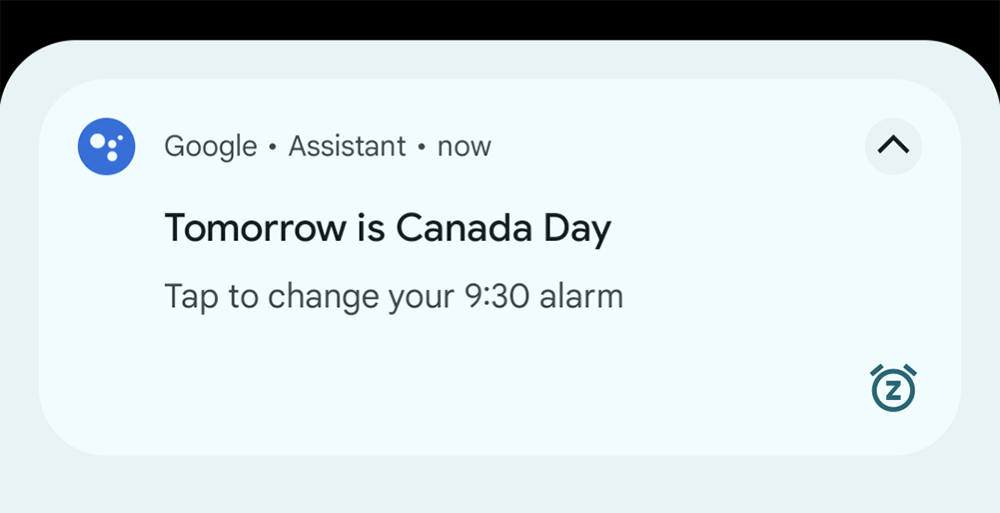
Task: Open the "Tomorrow is Canada Day" notification title
Action: tap(388, 228)
